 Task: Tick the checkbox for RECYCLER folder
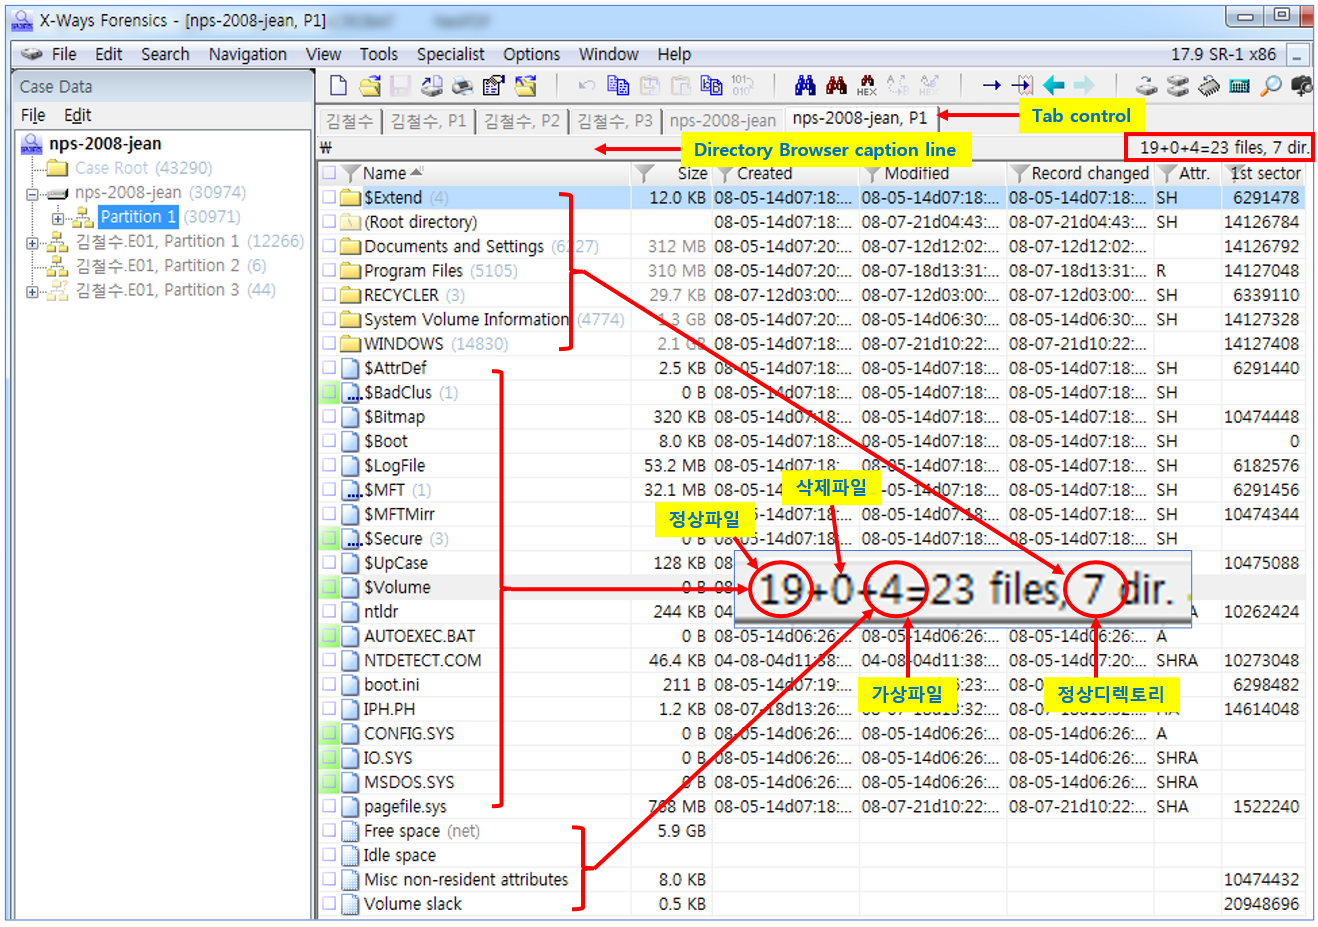(x=328, y=295)
